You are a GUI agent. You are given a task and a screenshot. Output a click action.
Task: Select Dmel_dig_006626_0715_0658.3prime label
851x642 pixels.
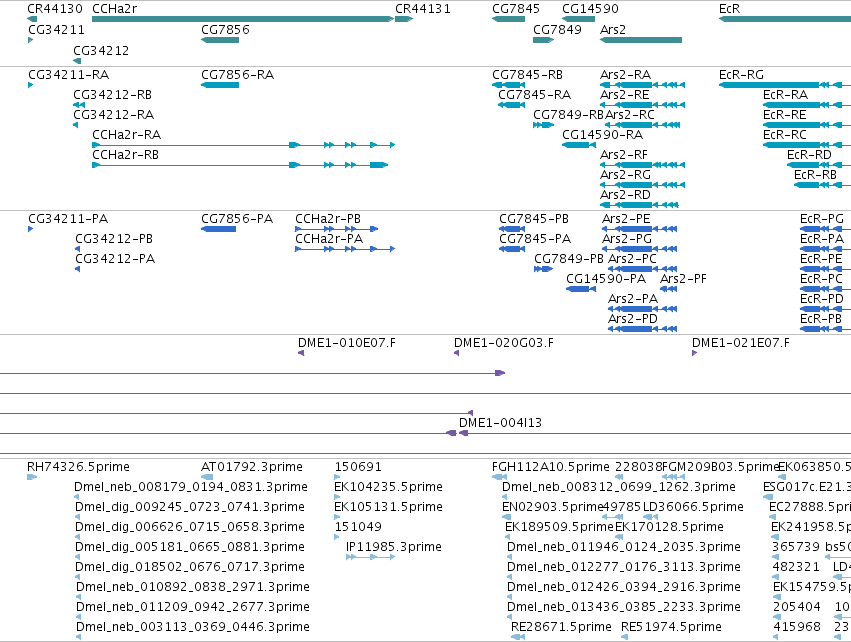[x=190, y=527]
